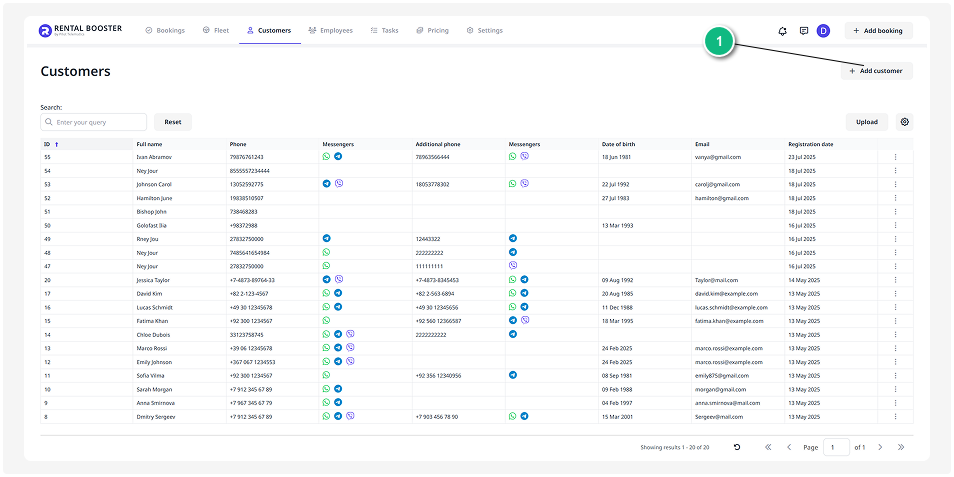Click the Rental Booster logo

(80, 31)
